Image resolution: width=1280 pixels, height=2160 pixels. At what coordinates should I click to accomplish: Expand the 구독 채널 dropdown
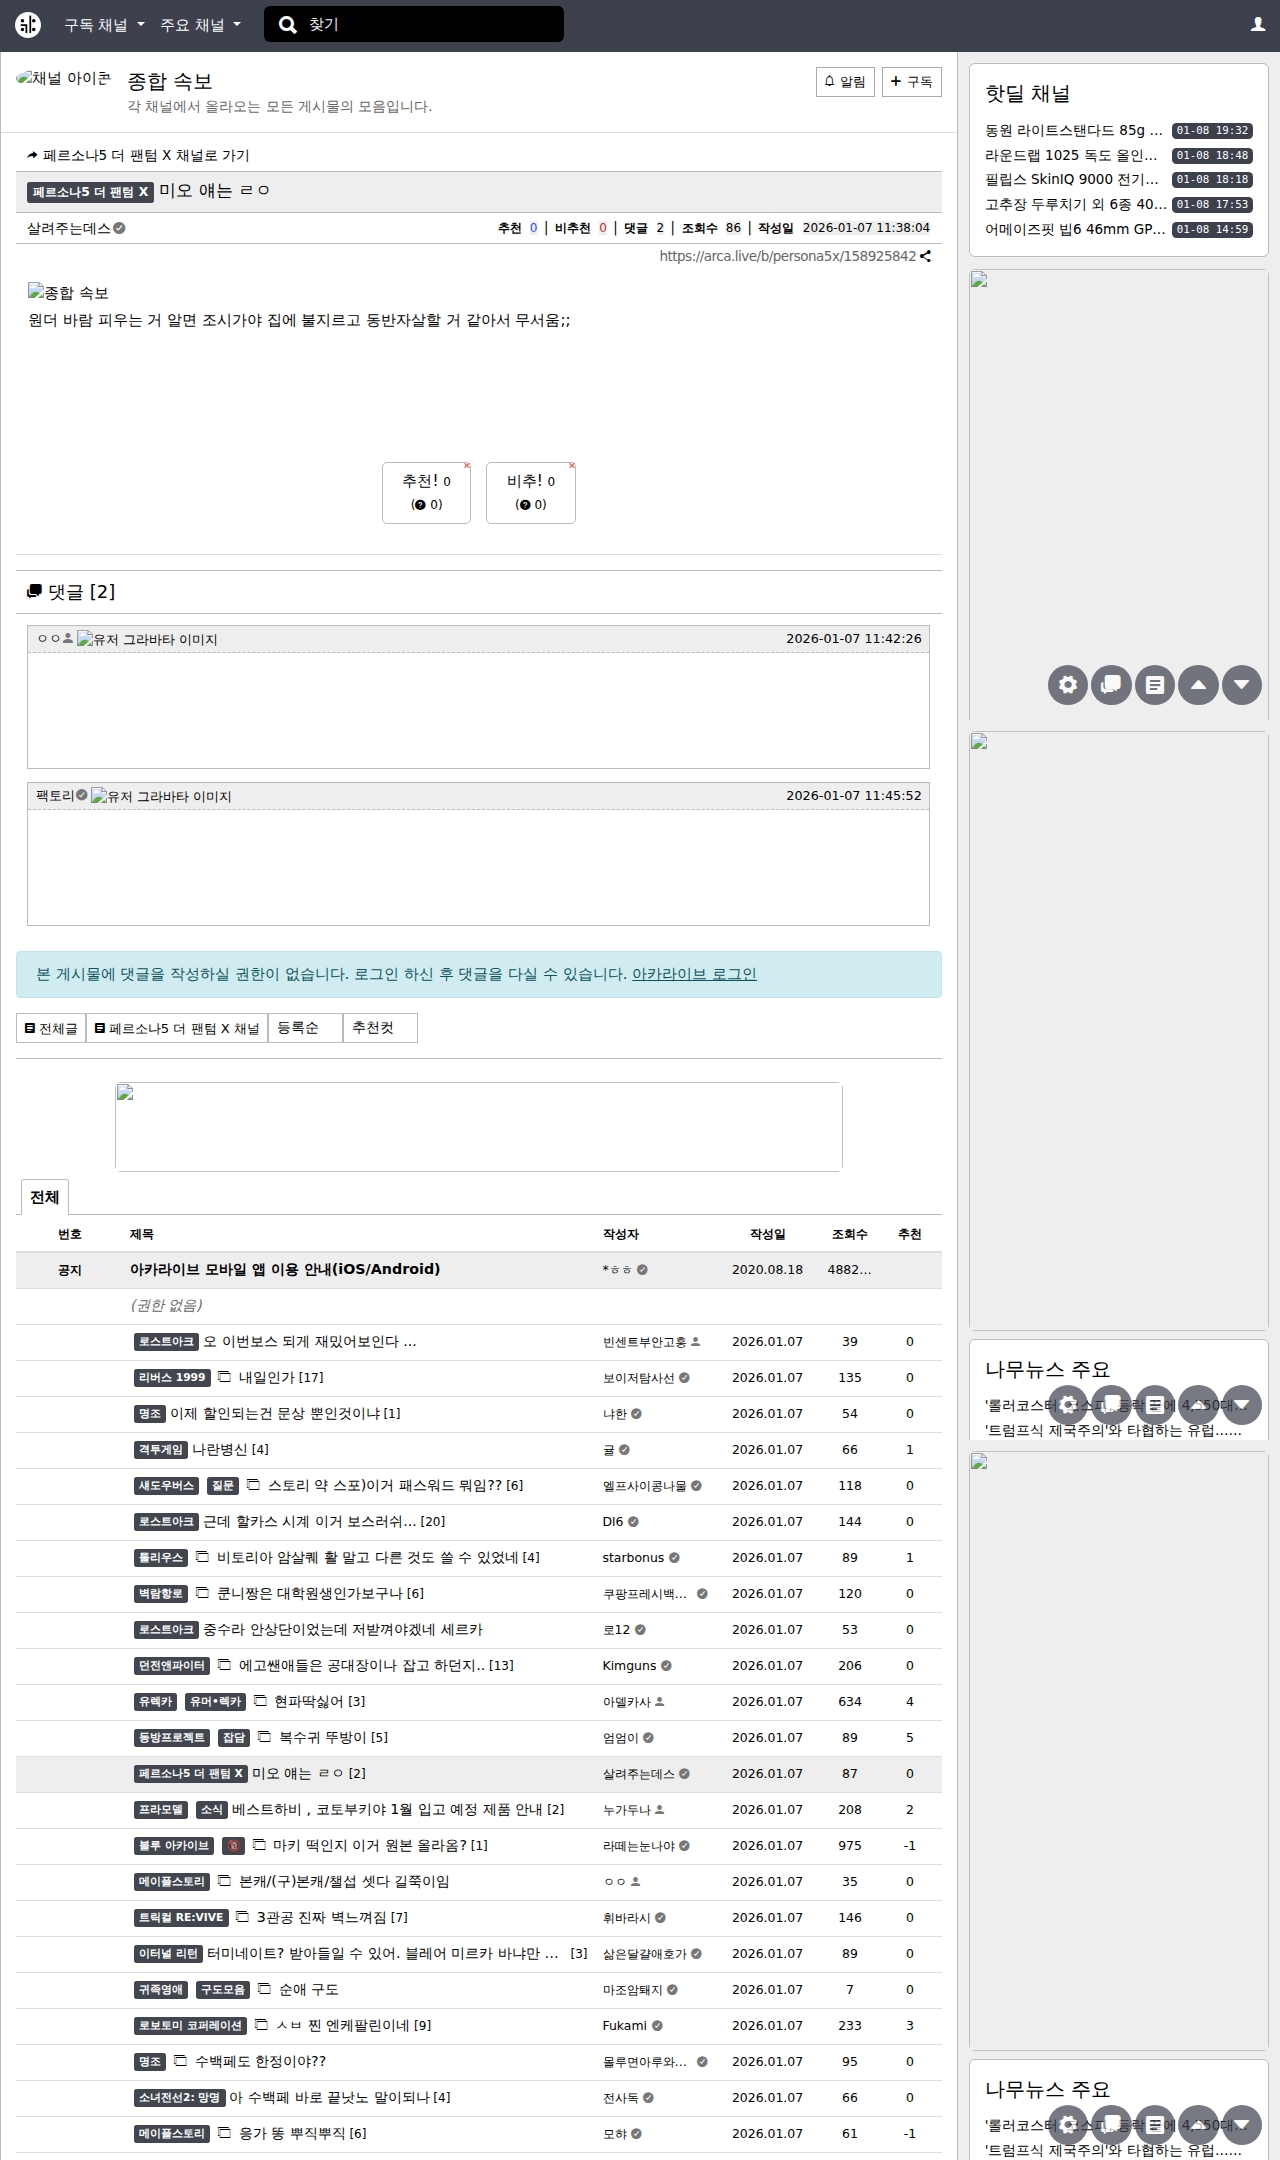tap(104, 25)
